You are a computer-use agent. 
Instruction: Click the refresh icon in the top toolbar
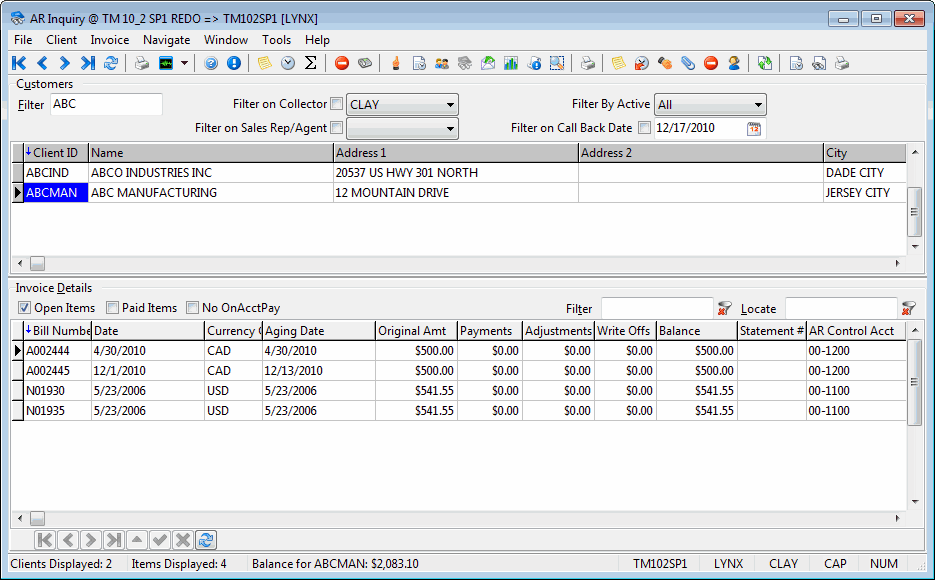pyautogui.click(x=111, y=63)
